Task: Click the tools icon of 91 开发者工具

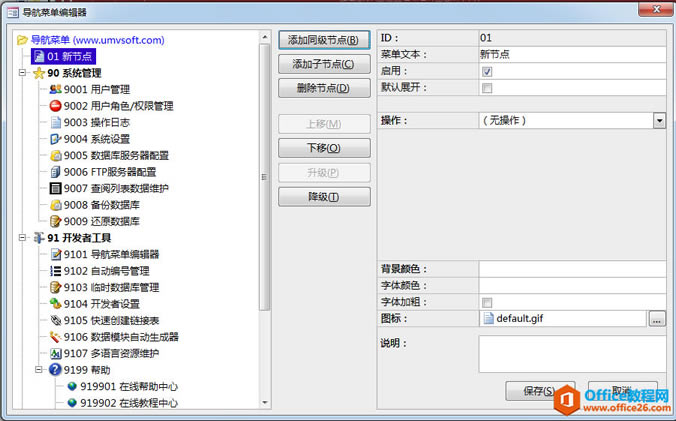Action: (39, 238)
